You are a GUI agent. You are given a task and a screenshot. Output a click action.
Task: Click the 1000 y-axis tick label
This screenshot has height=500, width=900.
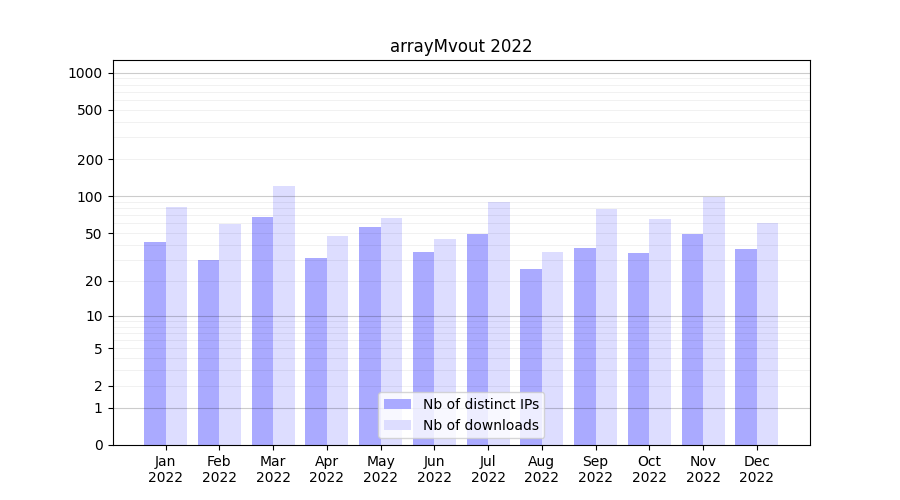[x=85, y=73]
